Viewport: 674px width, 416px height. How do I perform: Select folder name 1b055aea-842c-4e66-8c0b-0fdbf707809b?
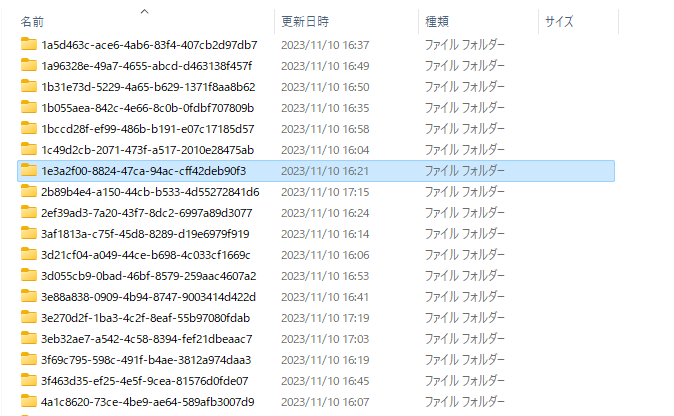[147, 108]
